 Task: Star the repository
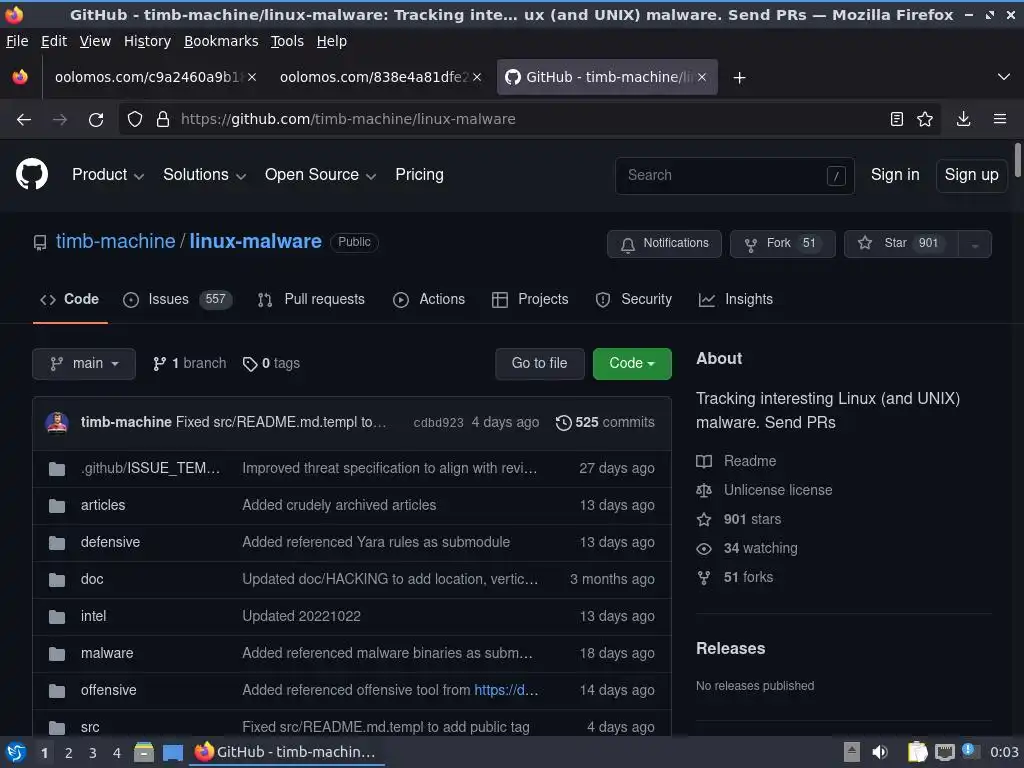pyautogui.click(x=901, y=244)
